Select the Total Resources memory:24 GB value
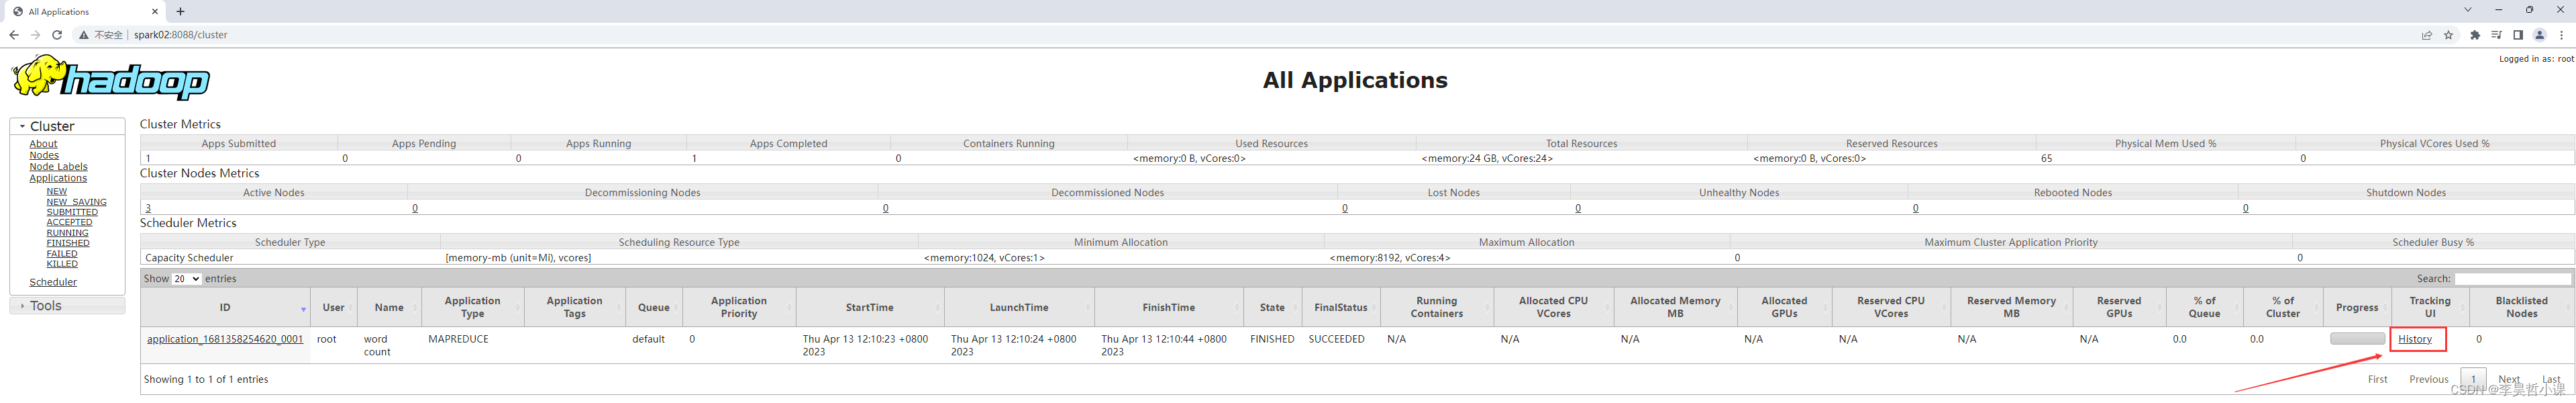The width and height of the screenshot is (2576, 403). click(1487, 158)
